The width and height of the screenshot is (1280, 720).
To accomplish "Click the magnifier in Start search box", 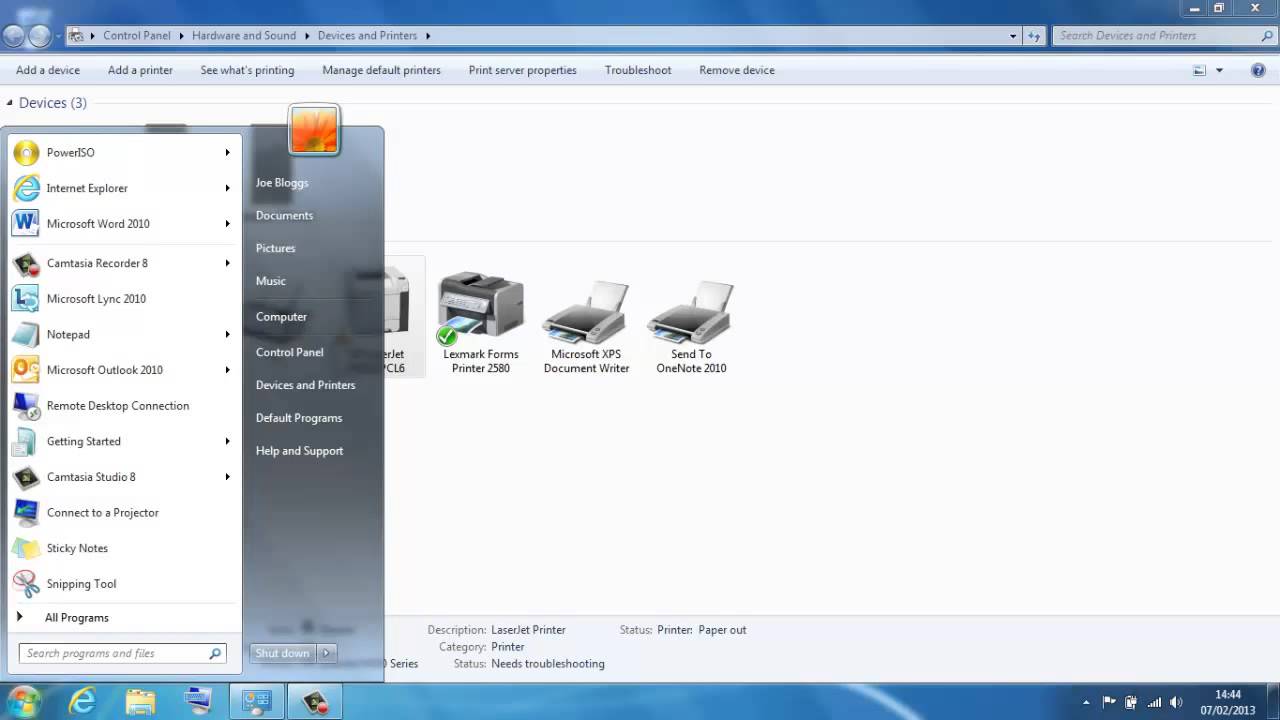I will tap(215, 654).
